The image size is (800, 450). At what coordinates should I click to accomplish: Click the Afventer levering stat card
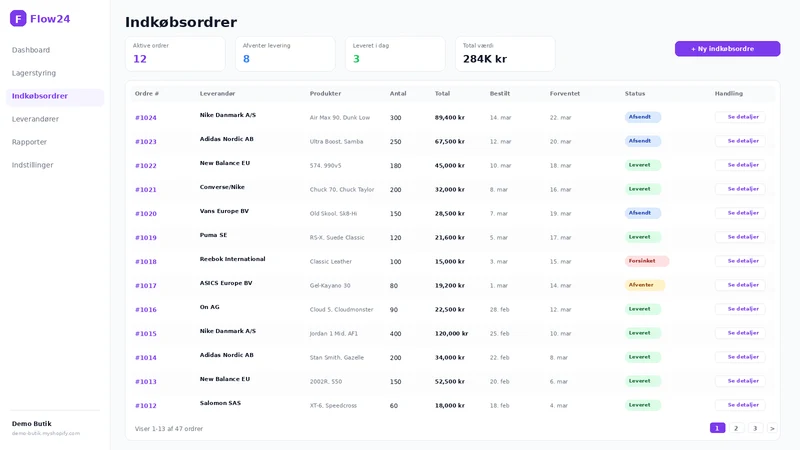(x=285, y=54)
